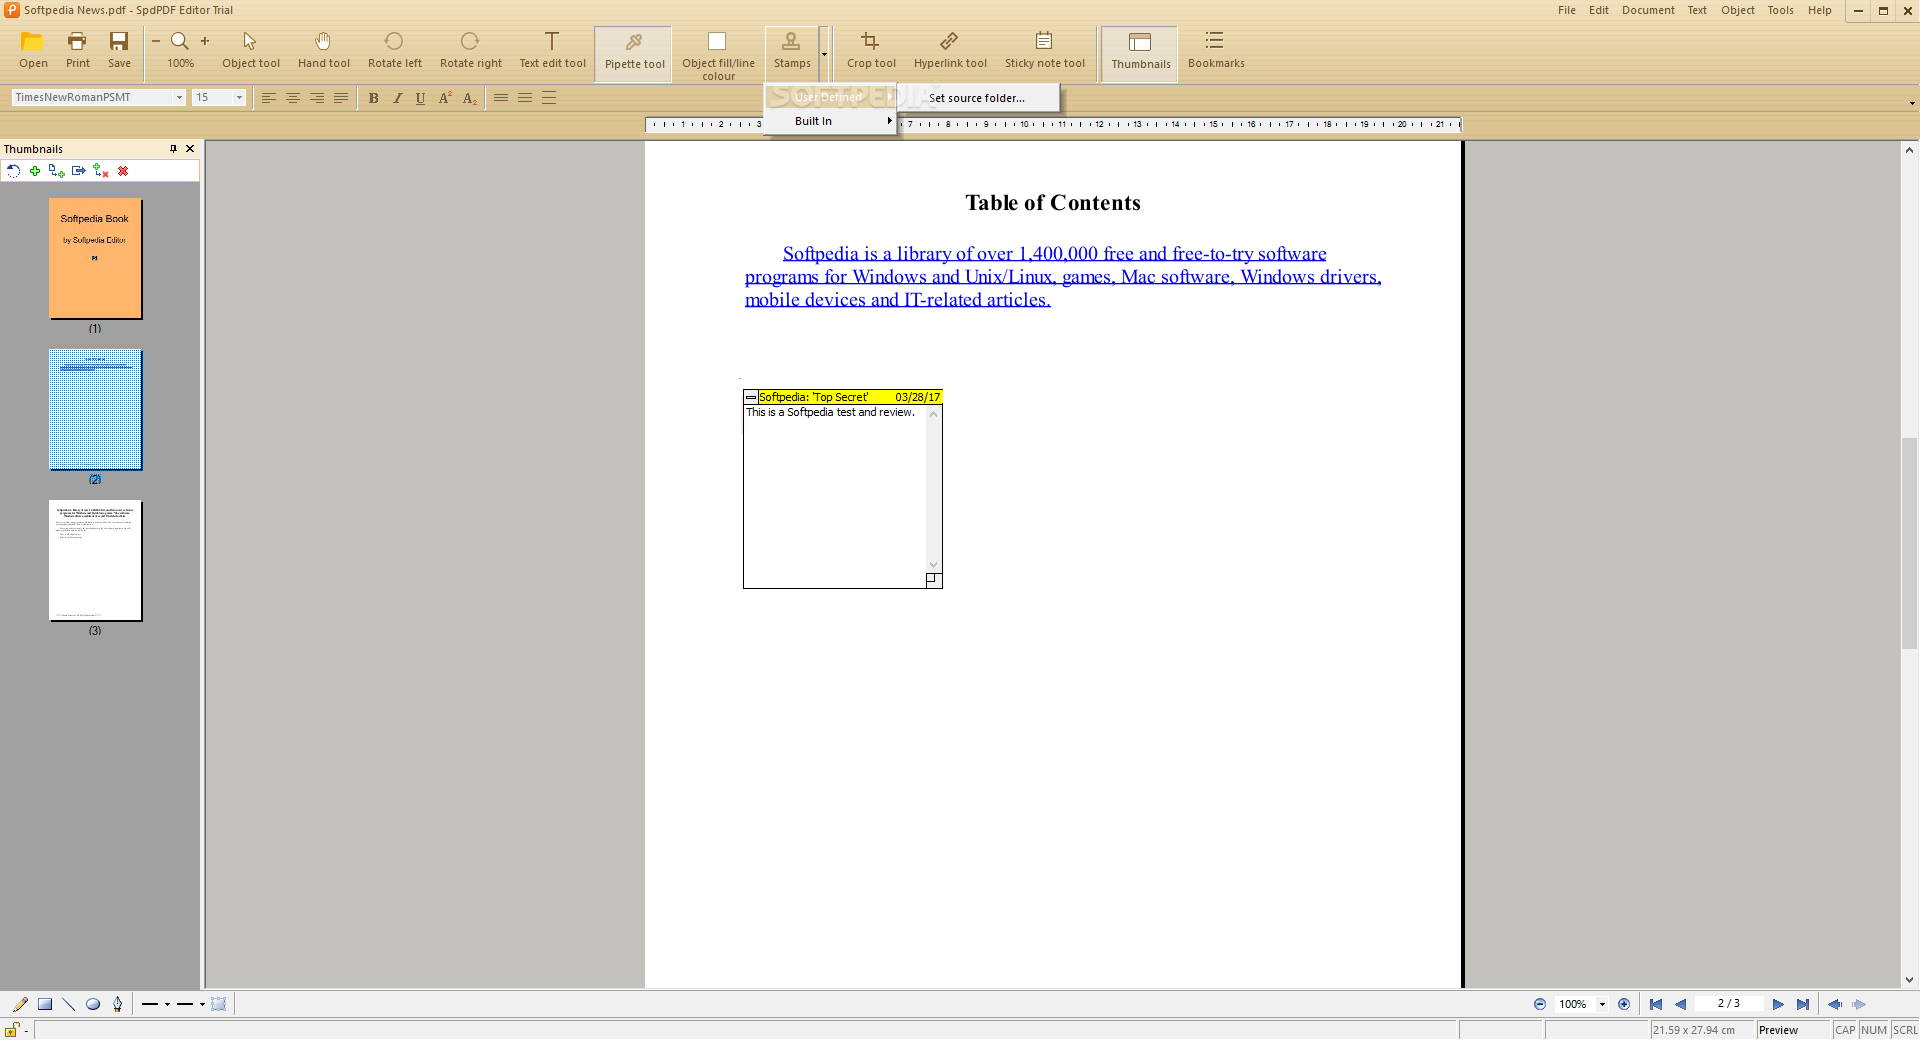
Task: Open the File menu
Action: (x=1566, y=10)
